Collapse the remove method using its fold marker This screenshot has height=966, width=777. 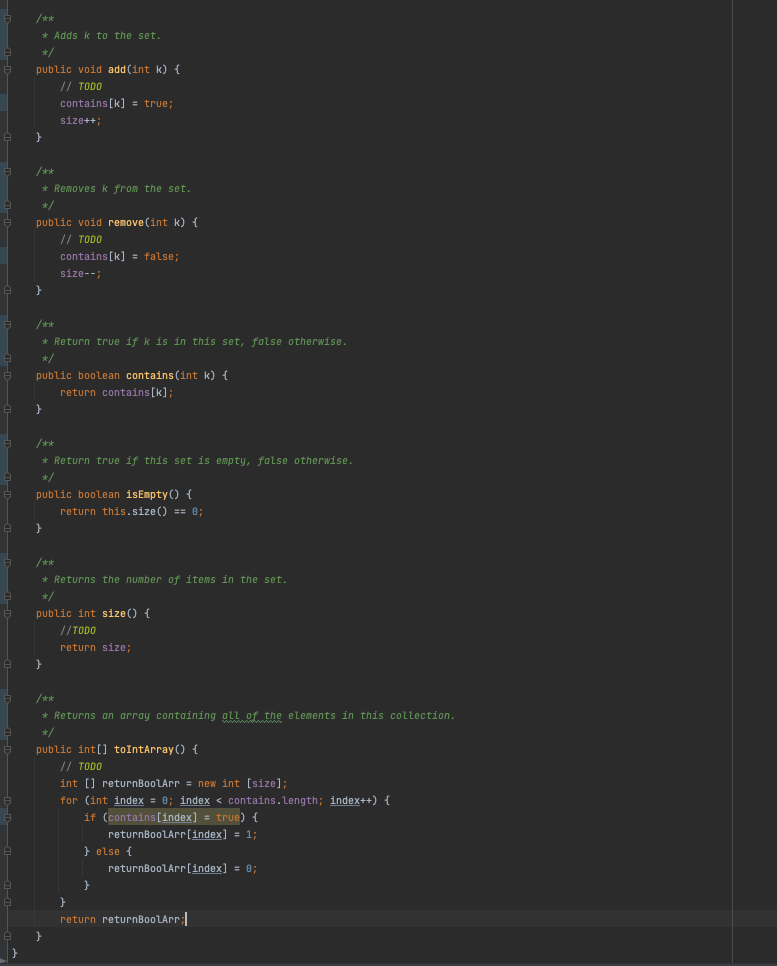pos(7,223)
